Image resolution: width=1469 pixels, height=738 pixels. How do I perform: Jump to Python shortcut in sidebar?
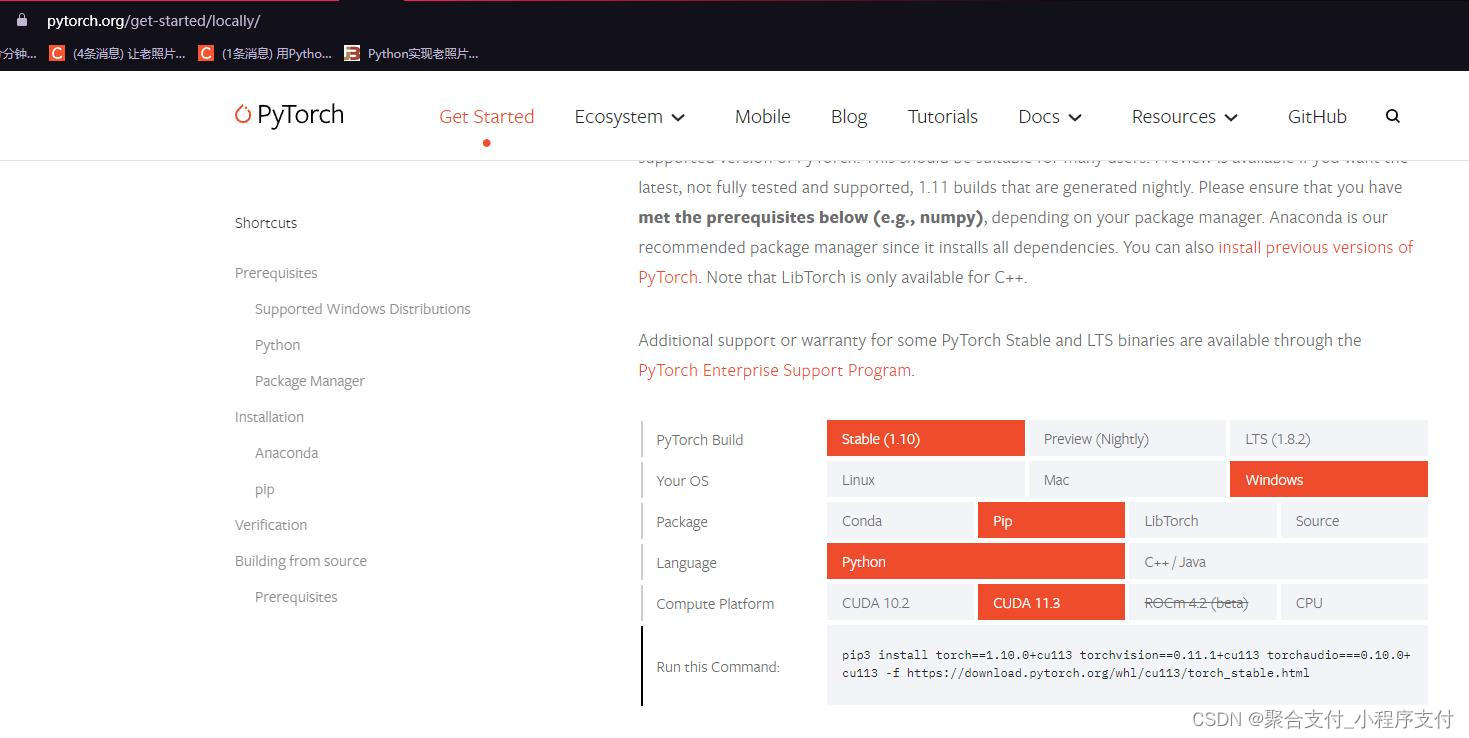(277, 345)
